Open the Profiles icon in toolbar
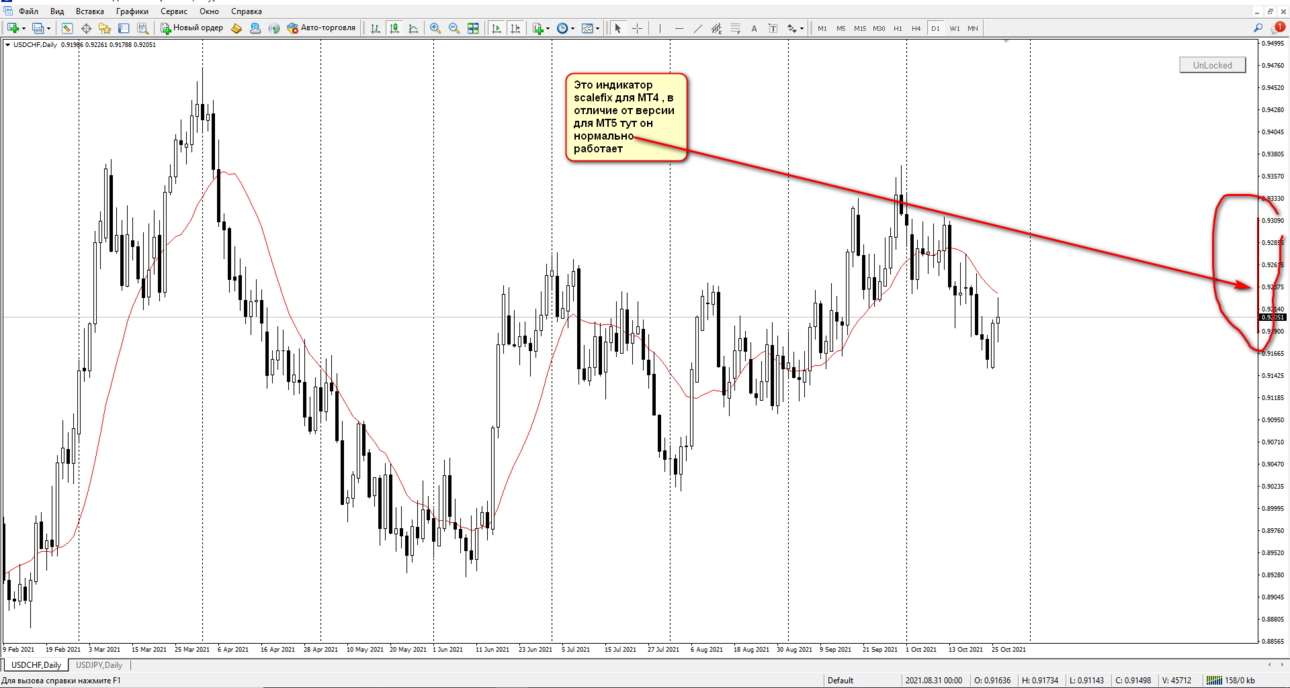The image size is (1290, 688). click(x=38, y=28)
